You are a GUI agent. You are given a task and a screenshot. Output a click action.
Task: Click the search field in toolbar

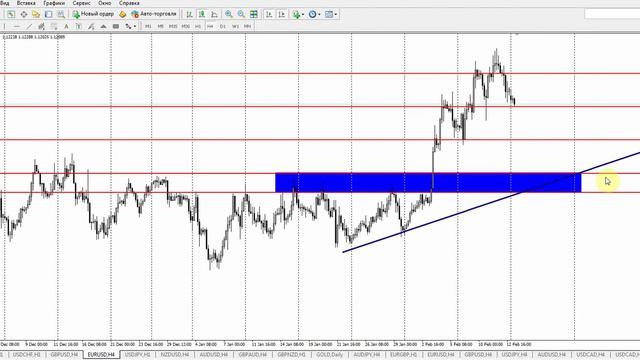612,14
